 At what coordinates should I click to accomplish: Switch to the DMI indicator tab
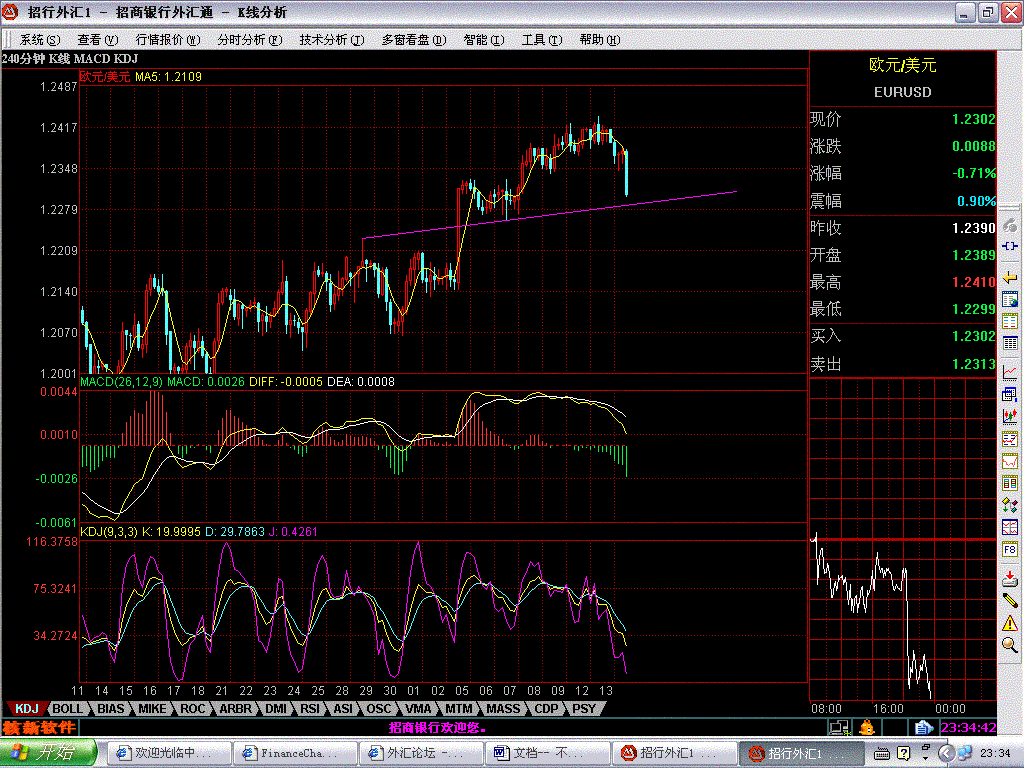click(x=276, y=709)
